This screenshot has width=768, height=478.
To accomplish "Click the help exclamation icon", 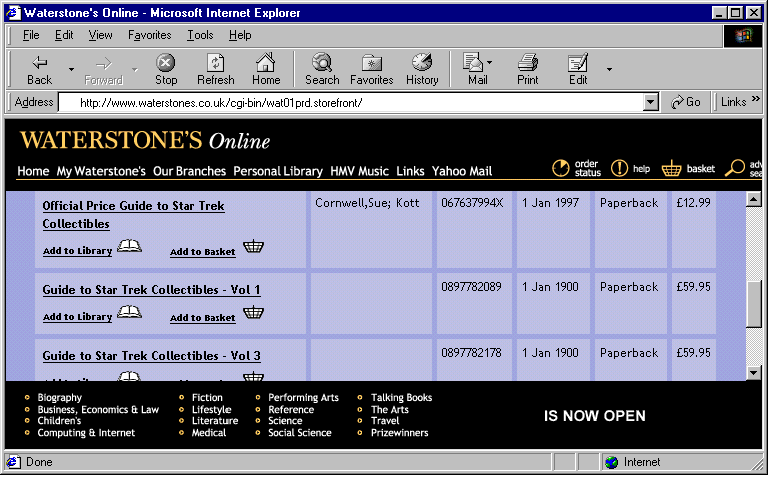I will pos(619,168).
